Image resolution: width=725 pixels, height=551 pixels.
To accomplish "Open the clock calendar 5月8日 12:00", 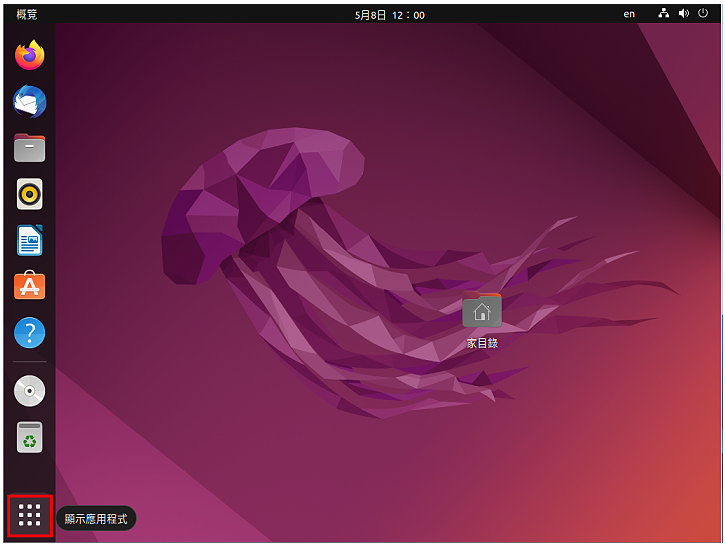I will 389,15.
